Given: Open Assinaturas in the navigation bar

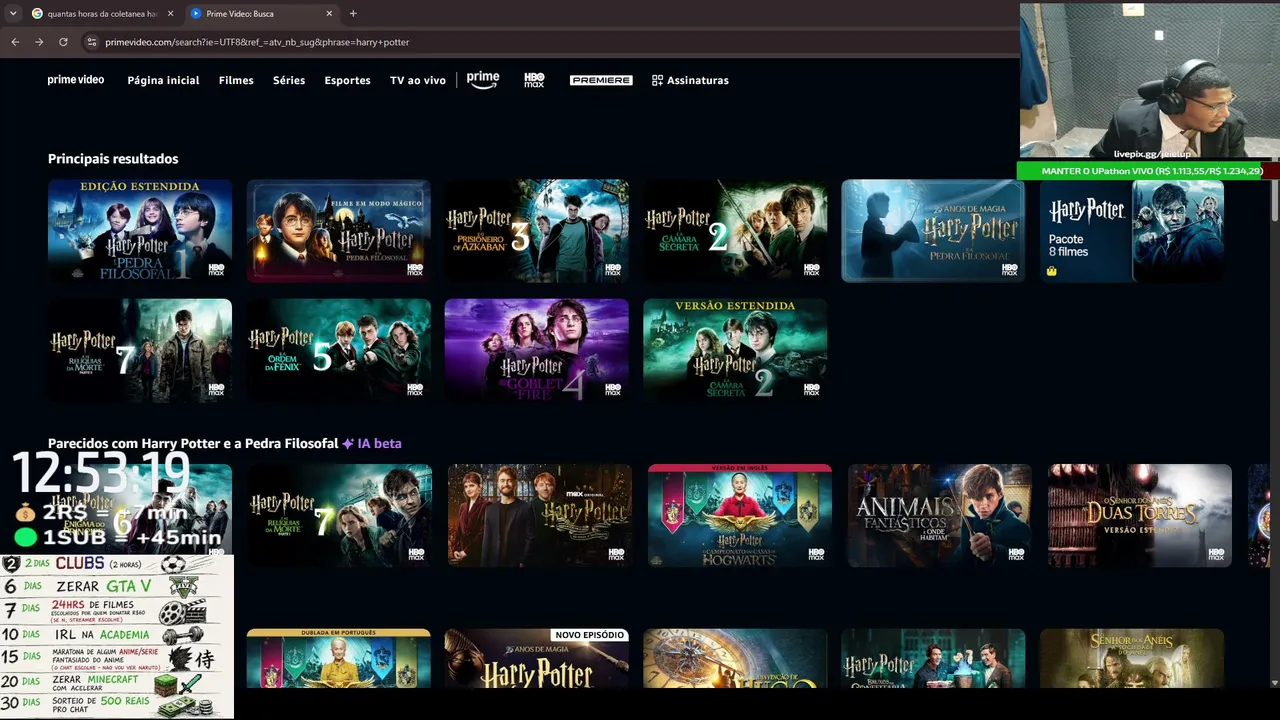Looking at the screenshot, I should [690, 80].
